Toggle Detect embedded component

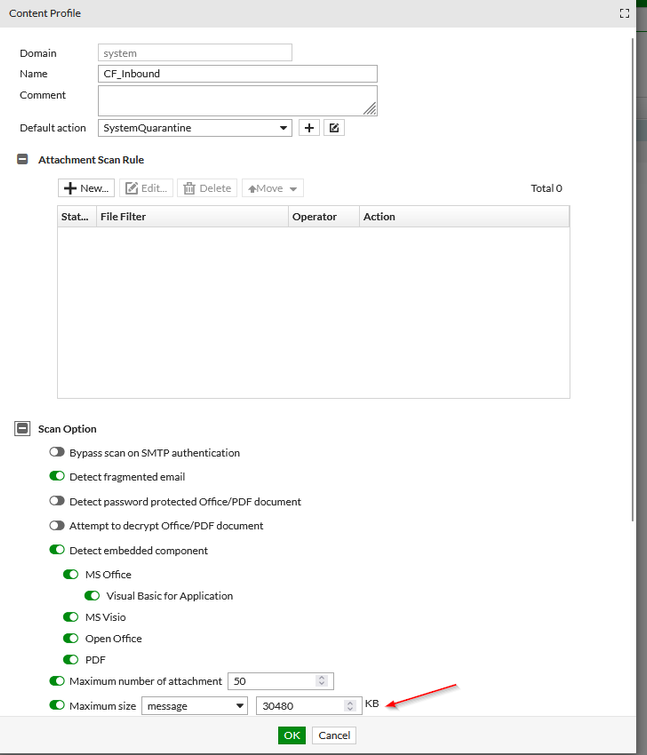click(x=57, y=550)
